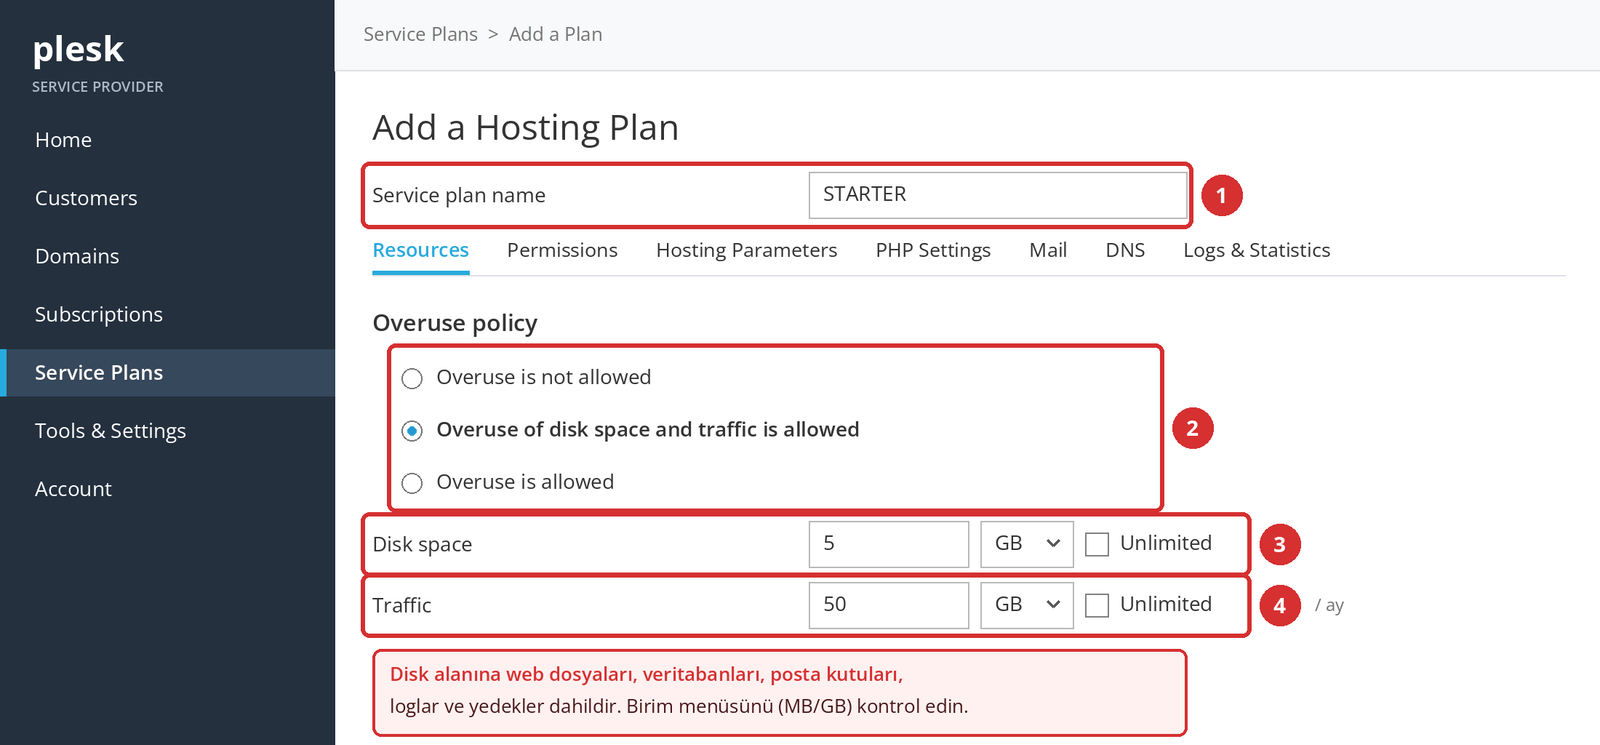Enable Unlimited checkbox for Disk space
This screenshot has height=745, width=1600.
[x=1097, y=544]
